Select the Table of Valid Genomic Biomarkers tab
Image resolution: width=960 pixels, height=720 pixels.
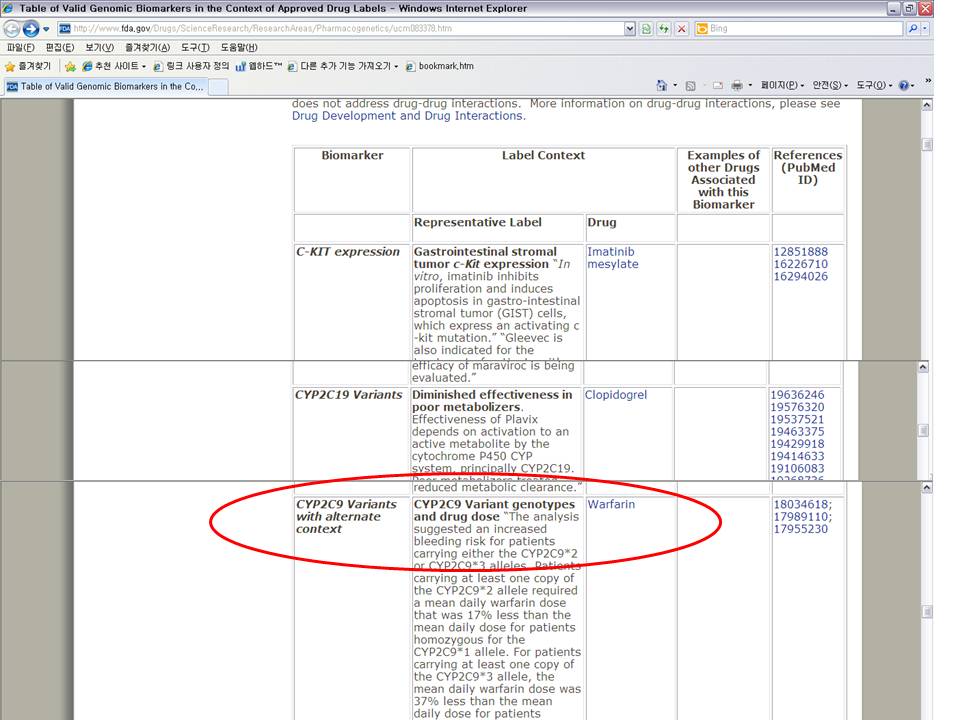coord(105,86)
